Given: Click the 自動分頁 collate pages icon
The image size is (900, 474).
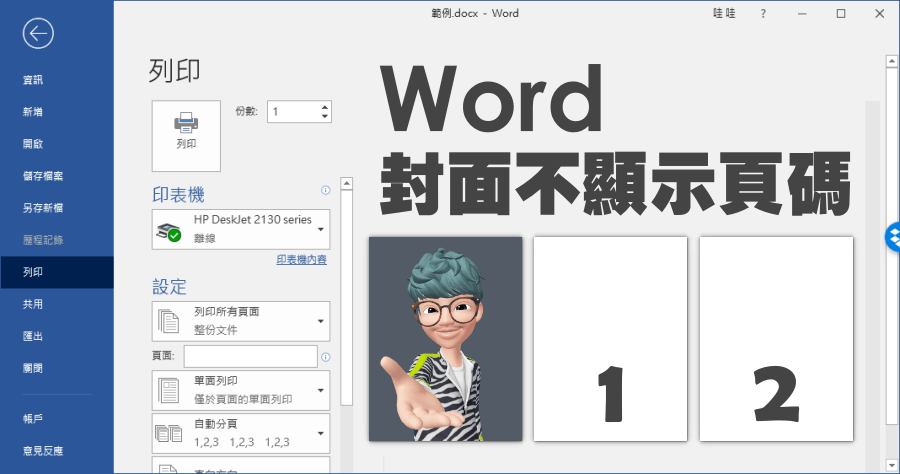Looking at the screenshot, I should tap(168, 433).
